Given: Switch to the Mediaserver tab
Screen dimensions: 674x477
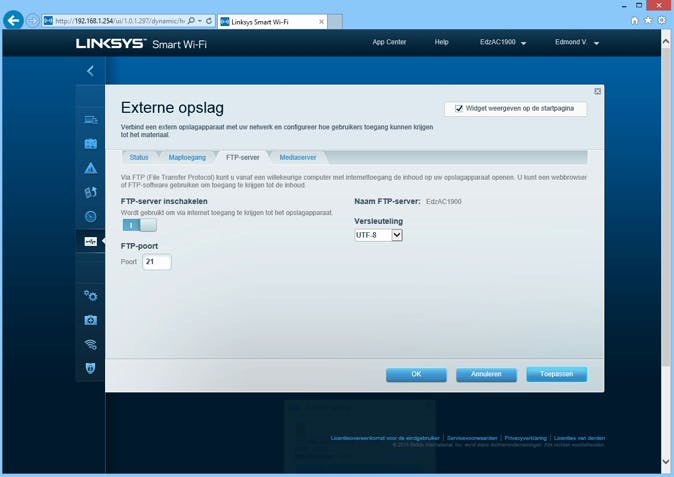Looking at the screenshot, I should pos(297,157).
